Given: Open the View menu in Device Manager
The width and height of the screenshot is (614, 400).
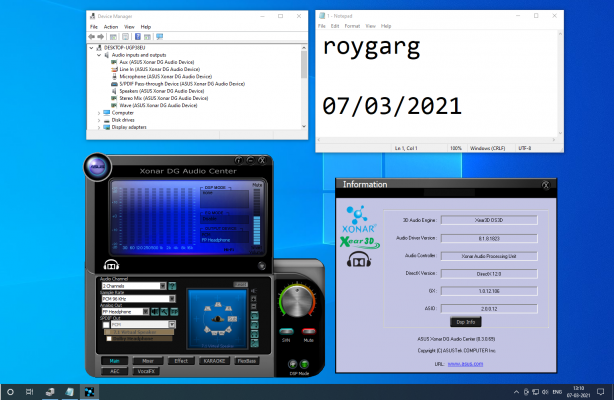Looking at the screenshot, I should (129, 27).
